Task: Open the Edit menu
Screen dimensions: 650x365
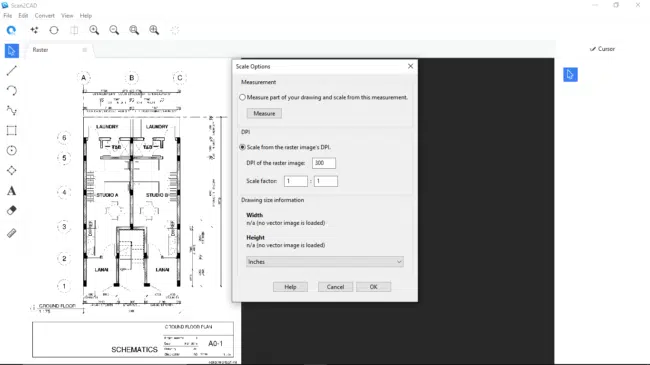Action: (23, 16)
